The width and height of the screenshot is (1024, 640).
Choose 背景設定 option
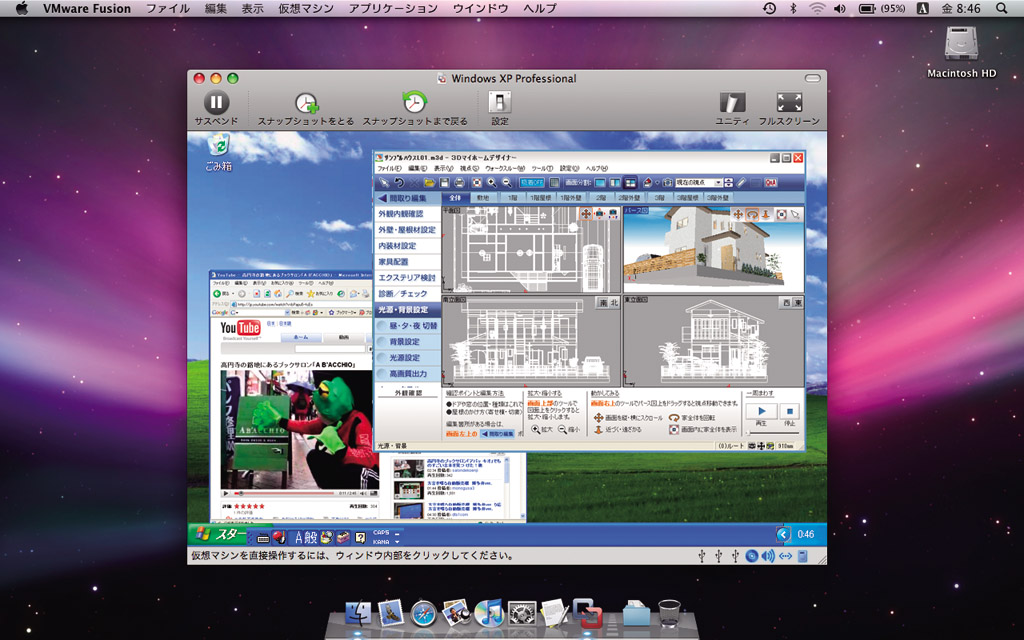408,342
